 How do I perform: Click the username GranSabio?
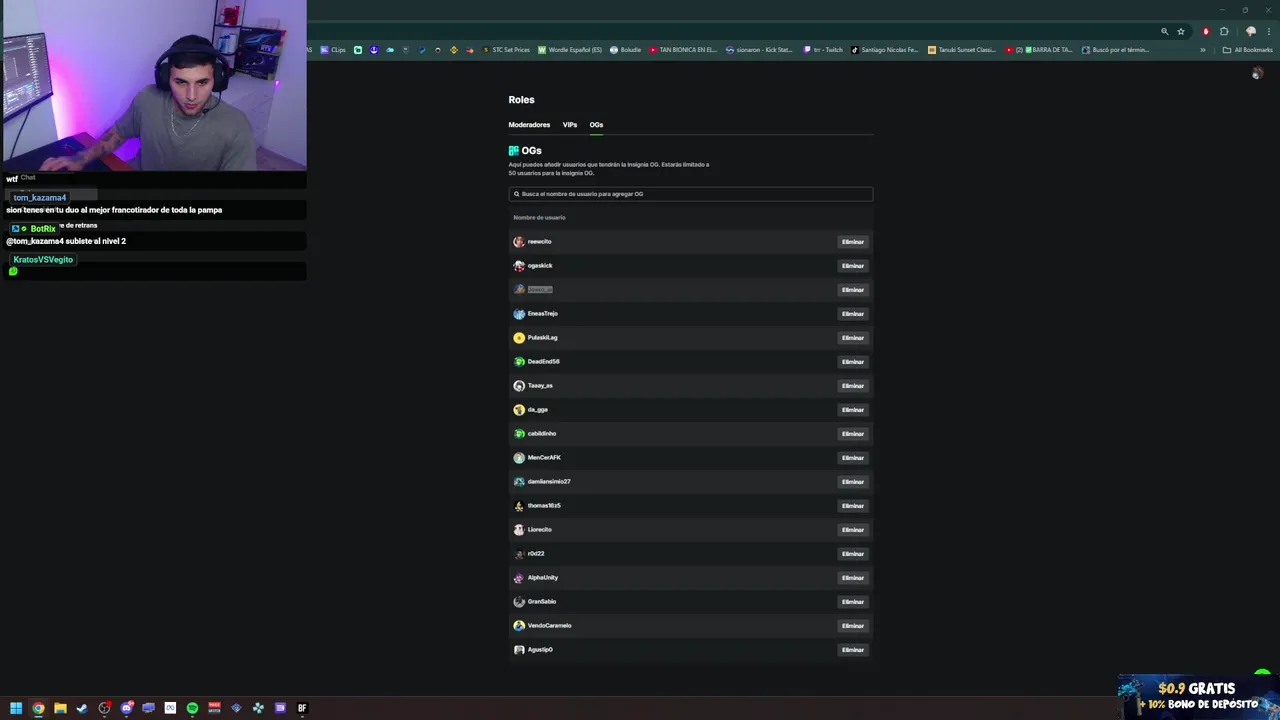tap(542, 602)
